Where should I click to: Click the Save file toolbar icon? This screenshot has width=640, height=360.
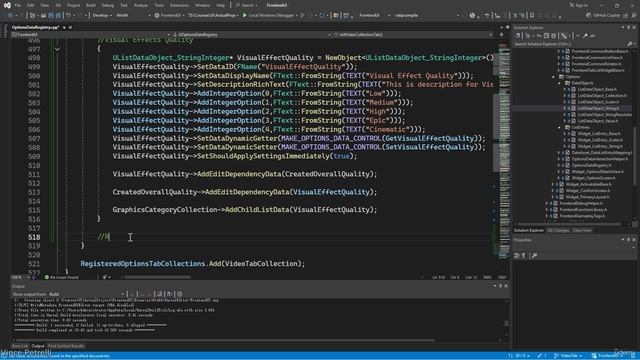click(x=51, y=16)
